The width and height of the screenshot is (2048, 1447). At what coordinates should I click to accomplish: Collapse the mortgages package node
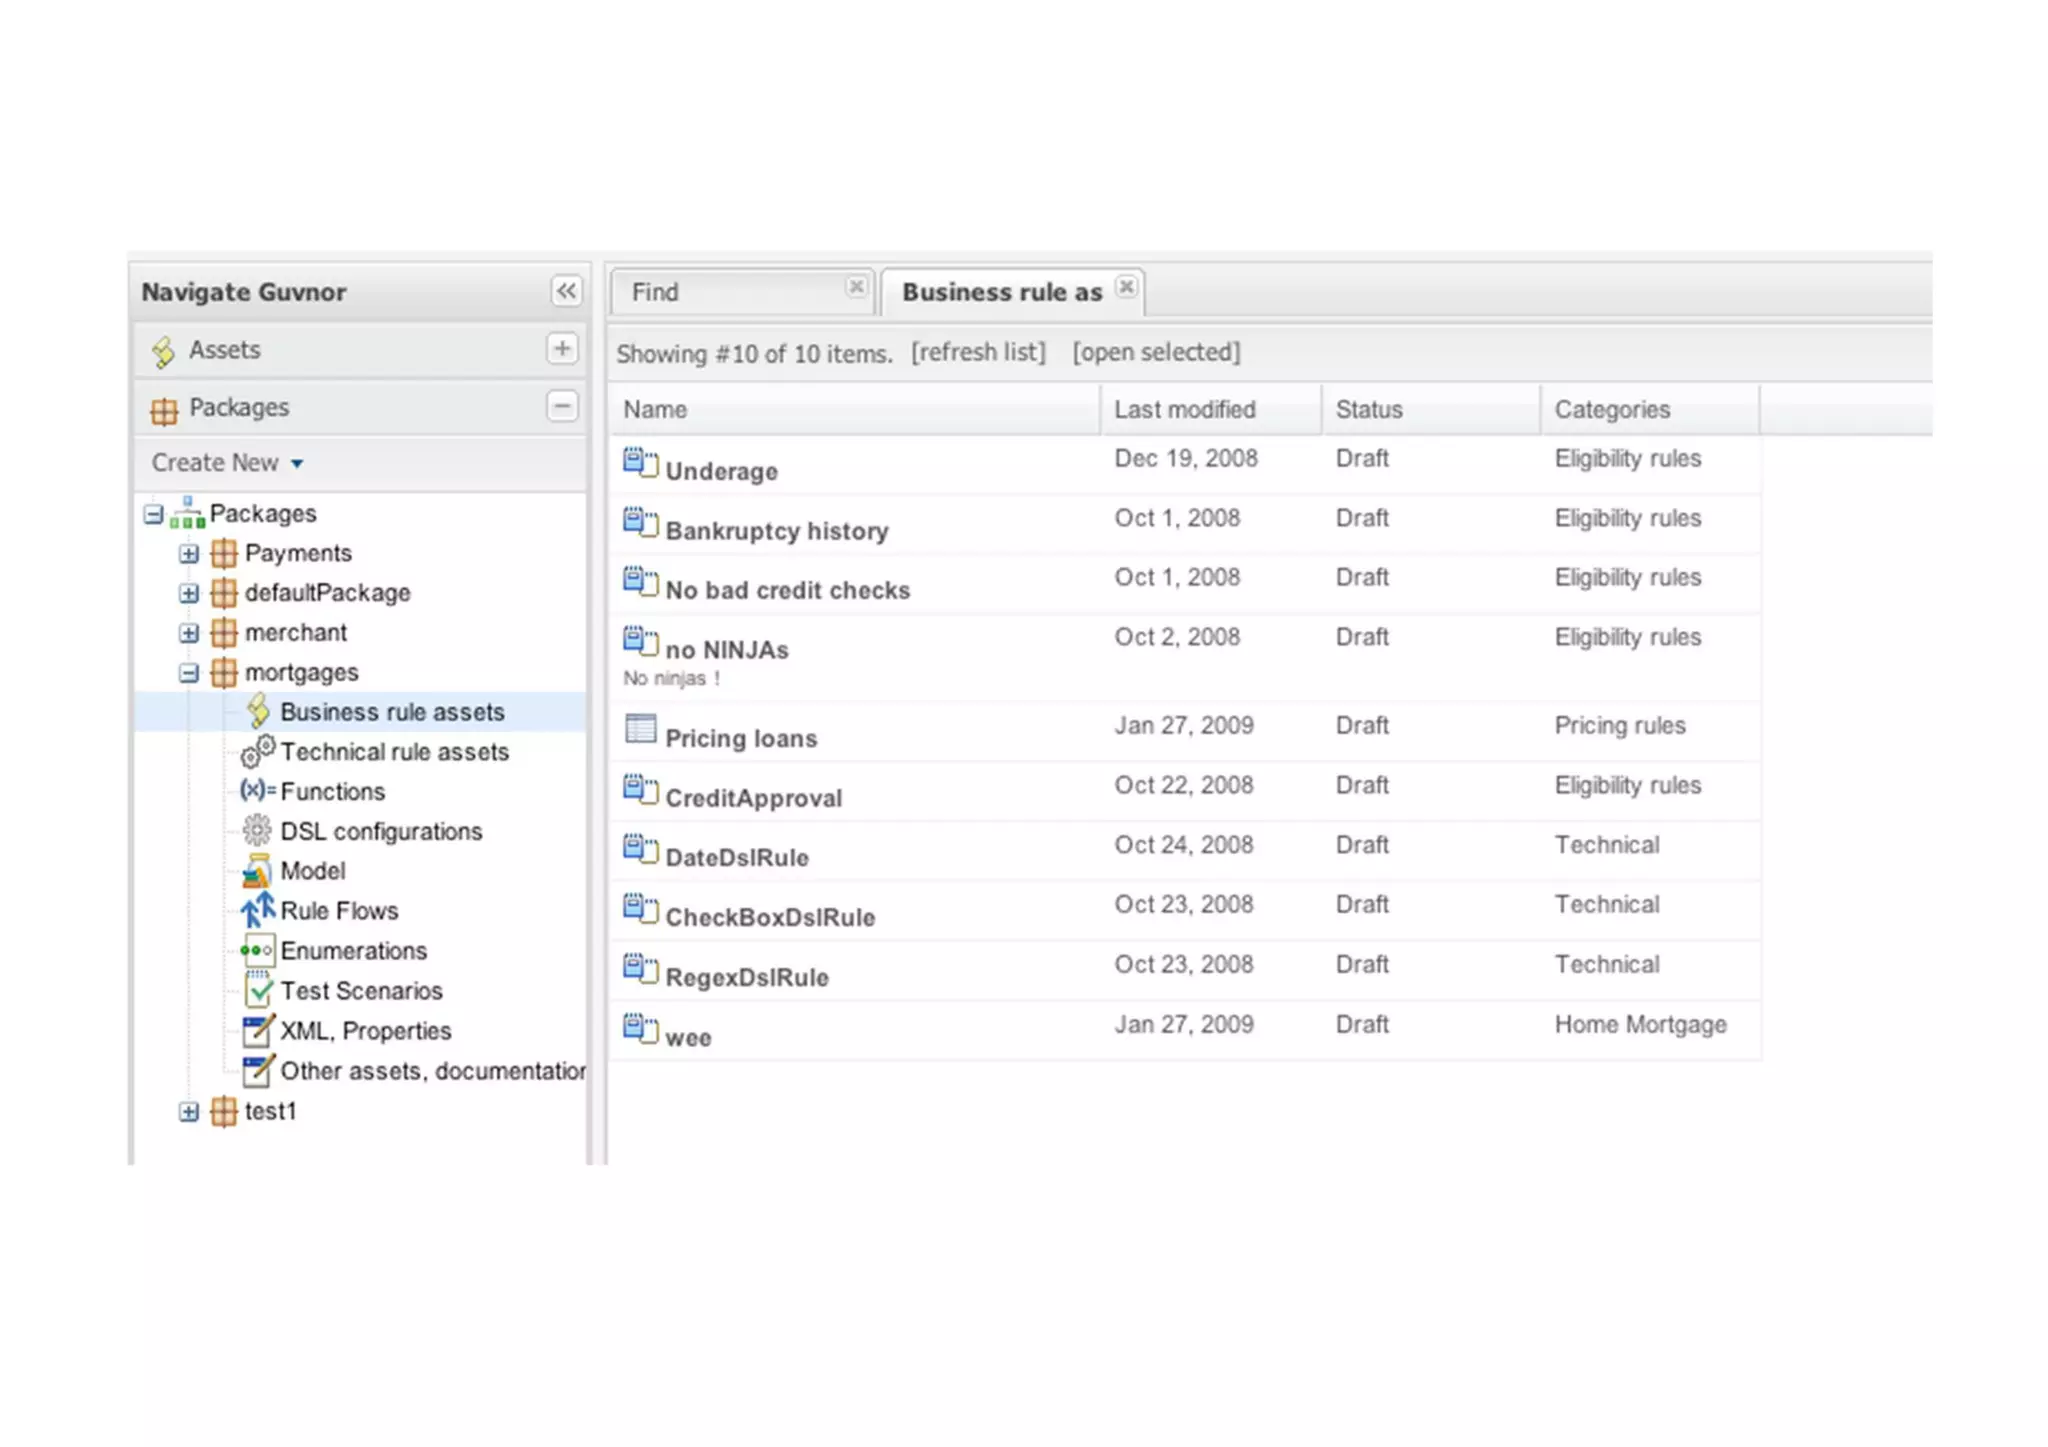(x=189, y=673)
